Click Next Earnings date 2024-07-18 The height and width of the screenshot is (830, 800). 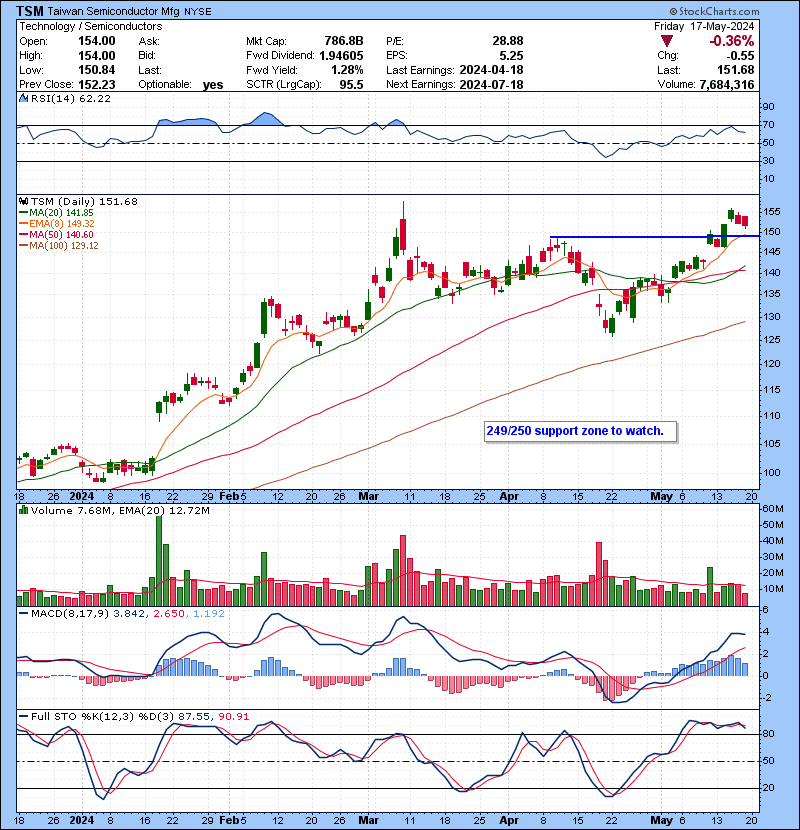(491, 84)
